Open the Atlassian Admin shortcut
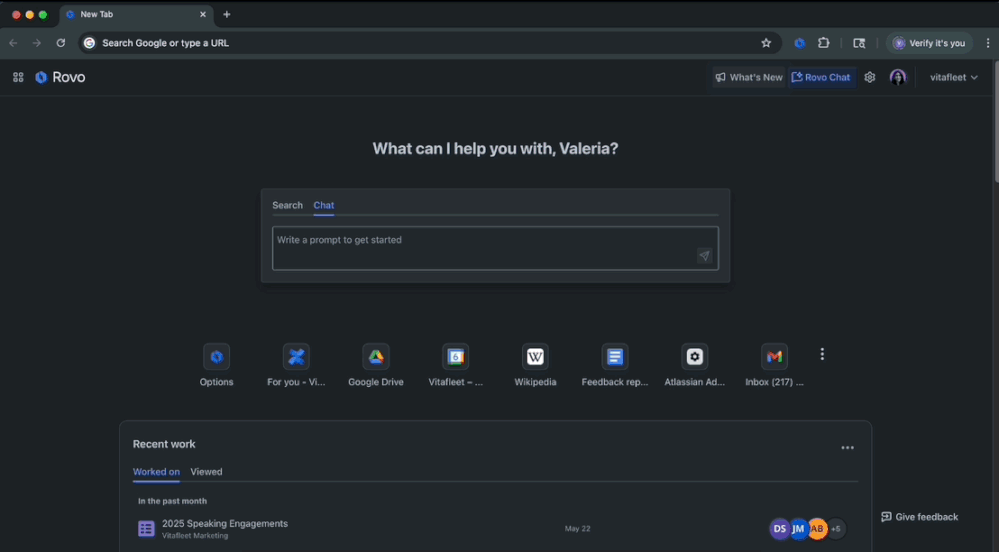Viewport: 999px width, 552px height. (x=695, y=357)
